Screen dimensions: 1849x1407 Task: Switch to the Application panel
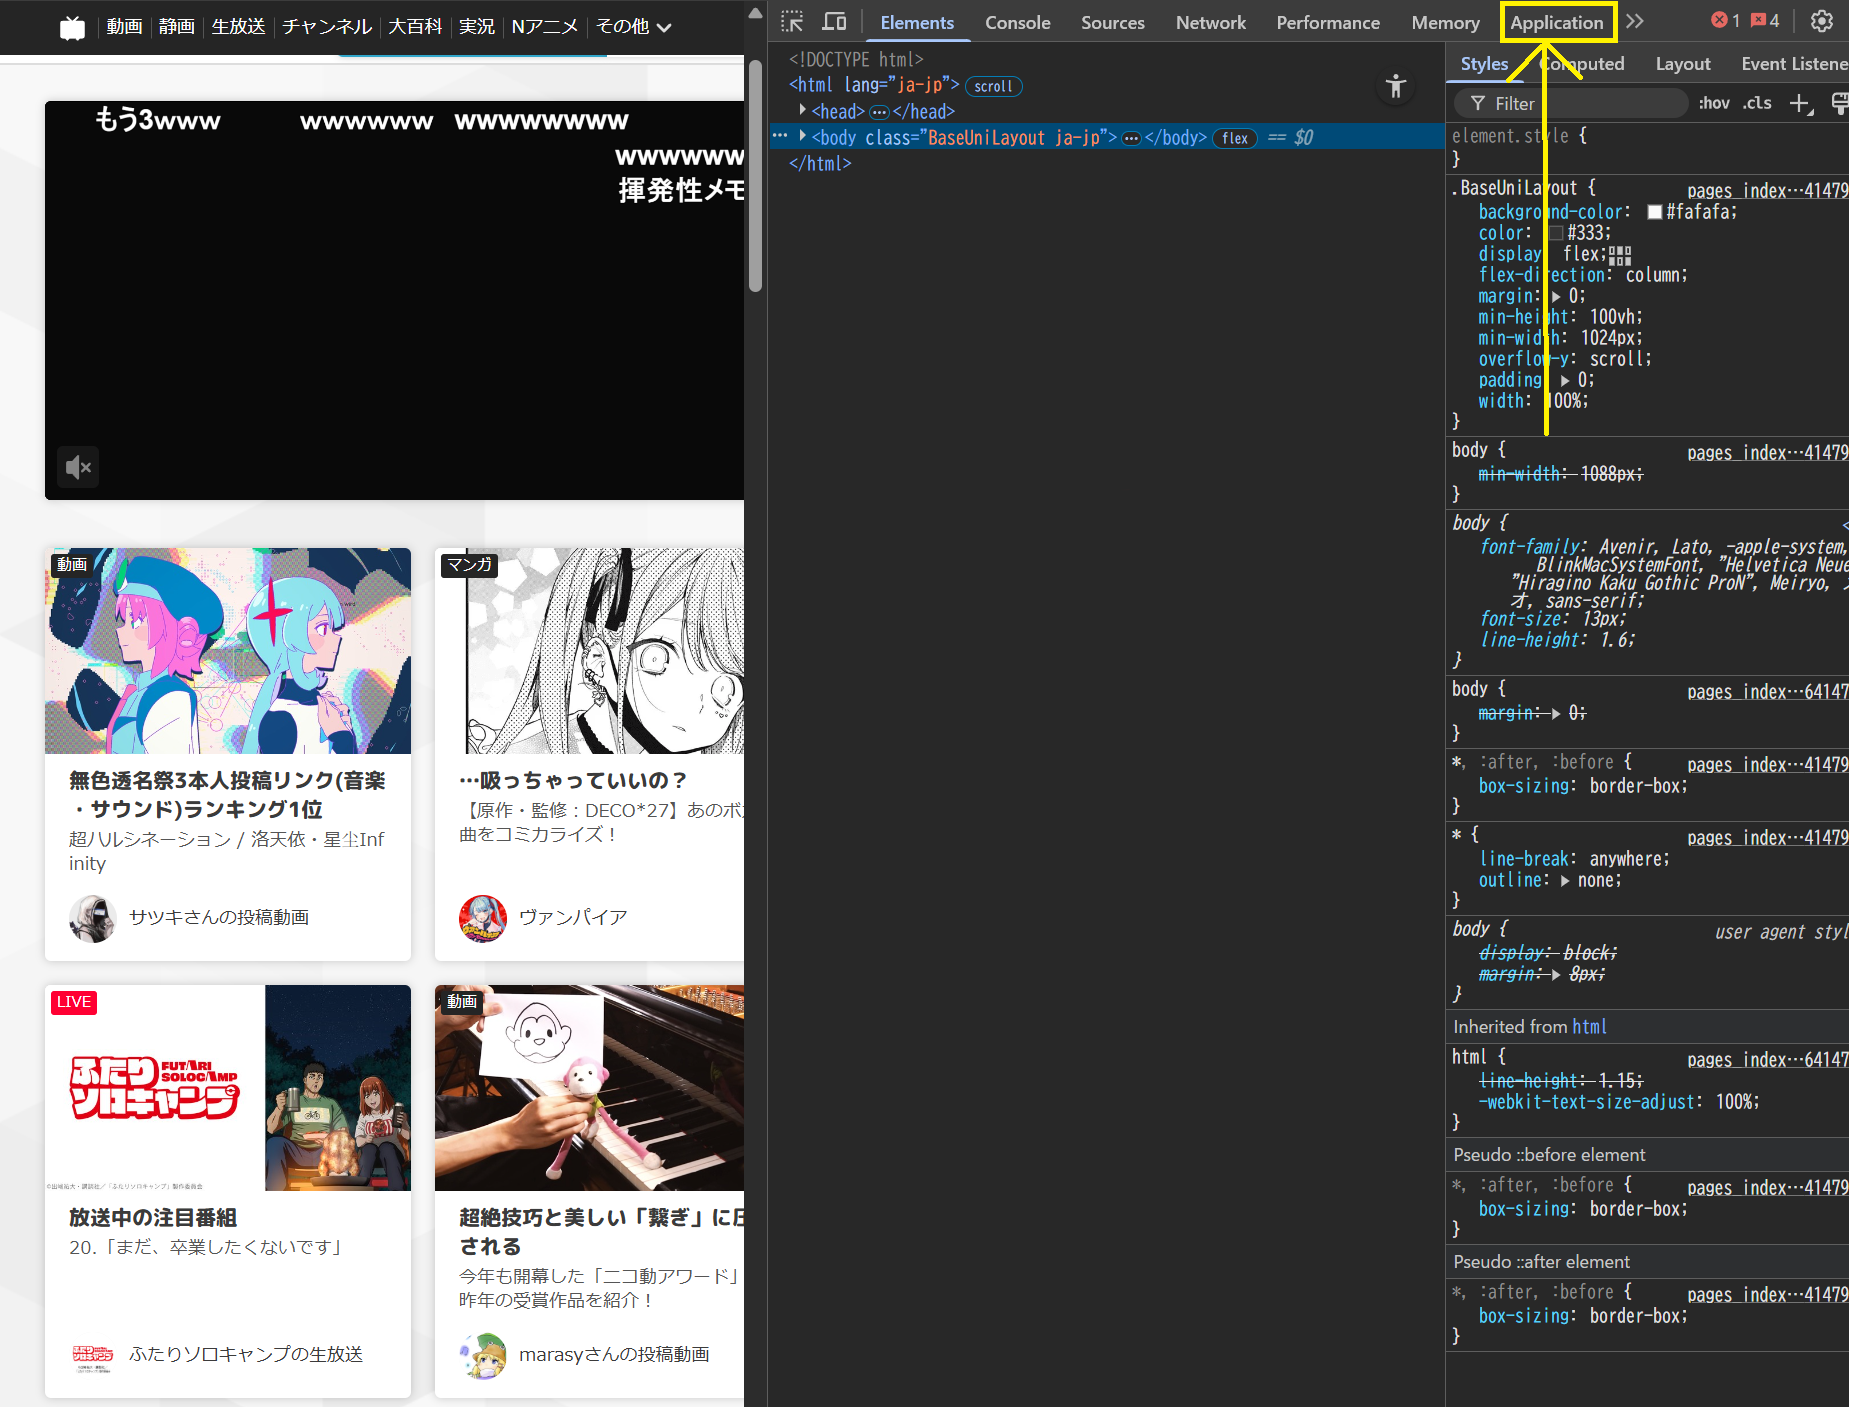[x=1557, y=21]
